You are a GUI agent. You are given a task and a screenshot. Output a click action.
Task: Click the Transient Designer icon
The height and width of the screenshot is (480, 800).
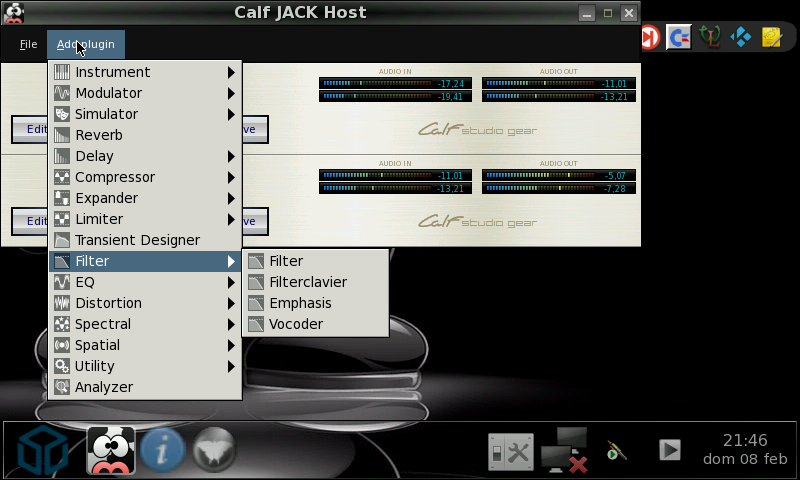tap(62, 240)
